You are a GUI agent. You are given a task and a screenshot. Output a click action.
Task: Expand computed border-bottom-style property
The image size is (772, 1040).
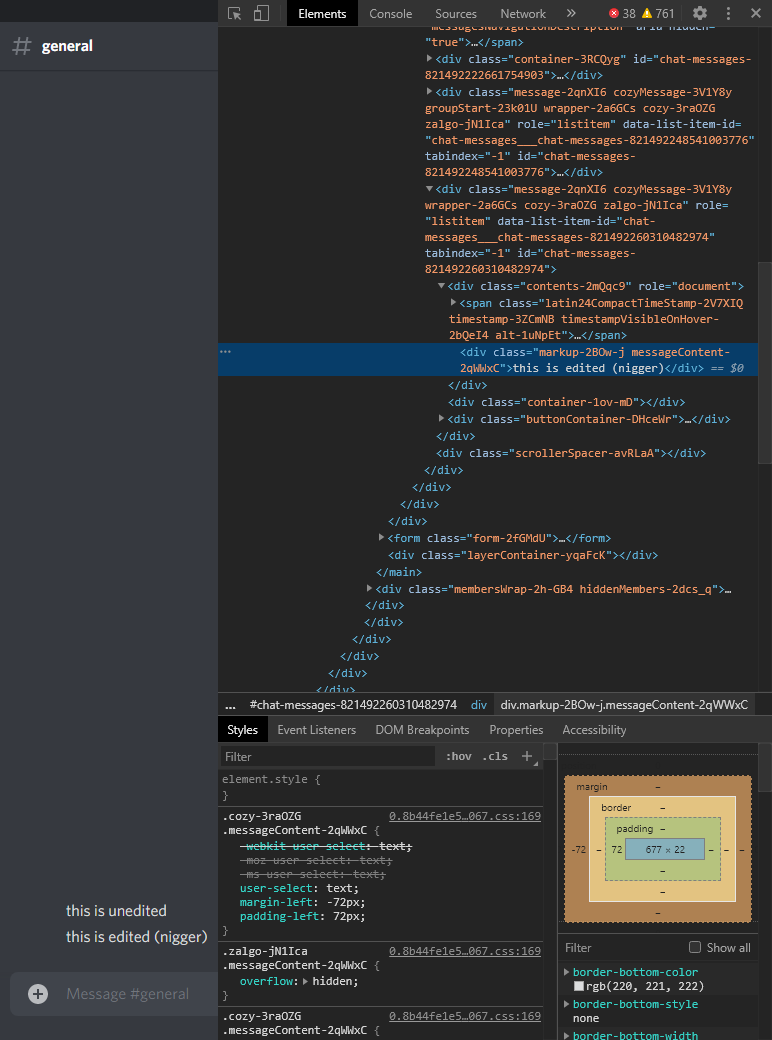tap(567, 1004)
